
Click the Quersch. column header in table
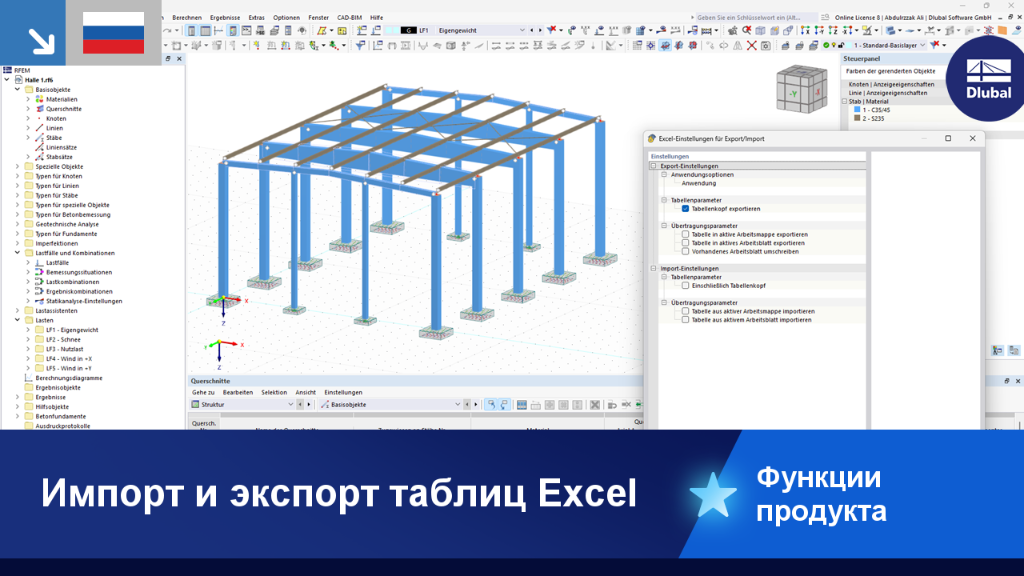pos(204,424)
